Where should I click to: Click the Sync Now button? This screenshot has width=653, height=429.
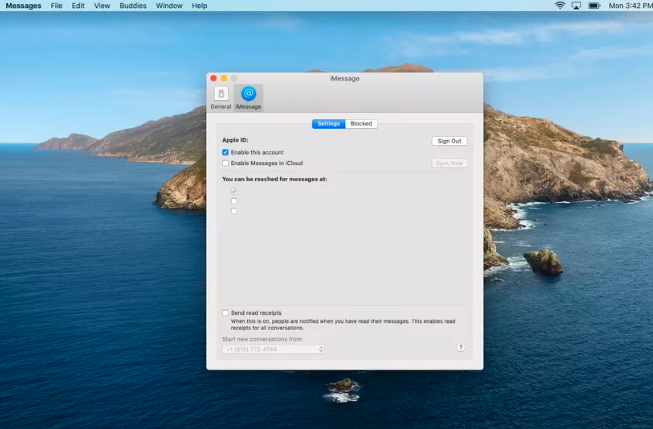(x=449, y=163)
